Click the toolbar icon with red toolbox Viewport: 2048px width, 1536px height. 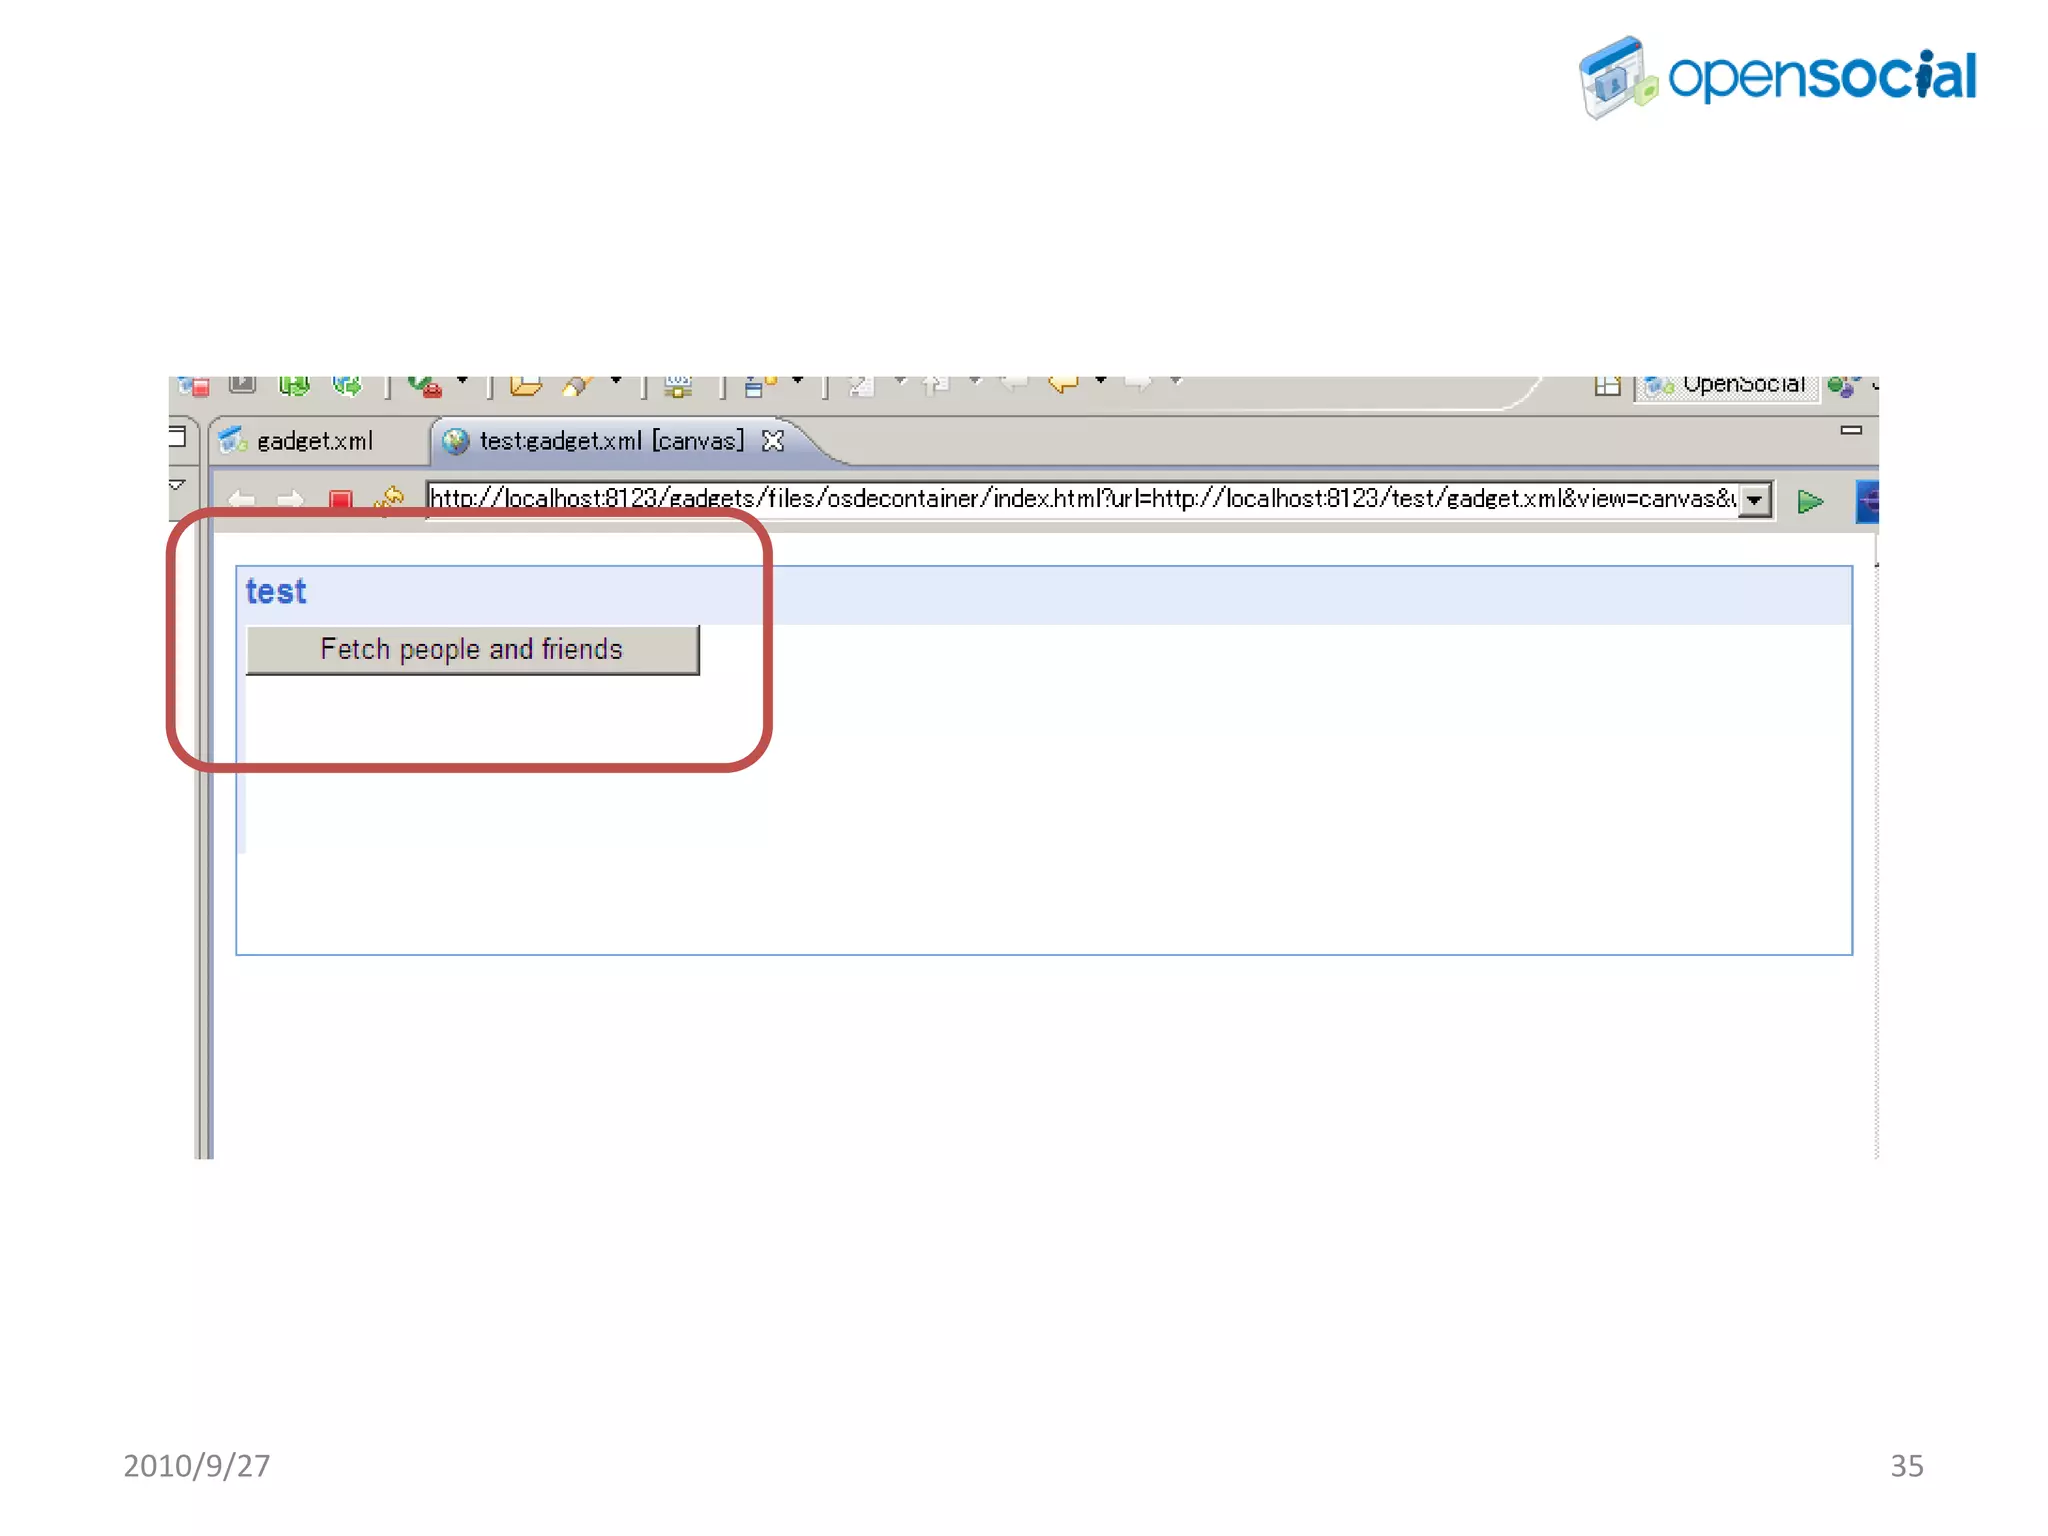point(426,385)
